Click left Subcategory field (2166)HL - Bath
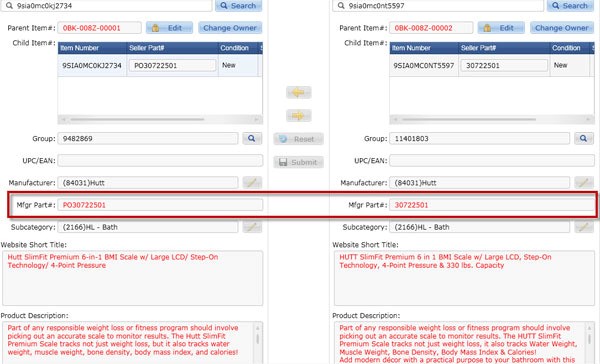Screen dimensions: 600x364 tap(148, 227)
